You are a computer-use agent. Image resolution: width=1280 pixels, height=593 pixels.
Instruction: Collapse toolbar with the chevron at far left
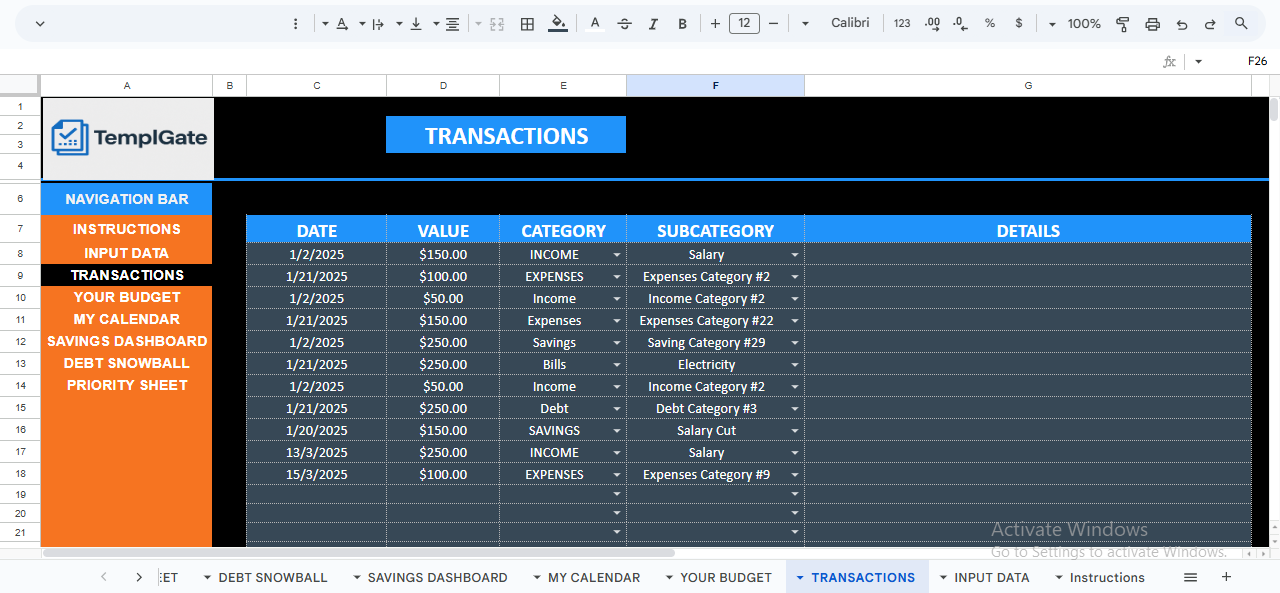40,23
